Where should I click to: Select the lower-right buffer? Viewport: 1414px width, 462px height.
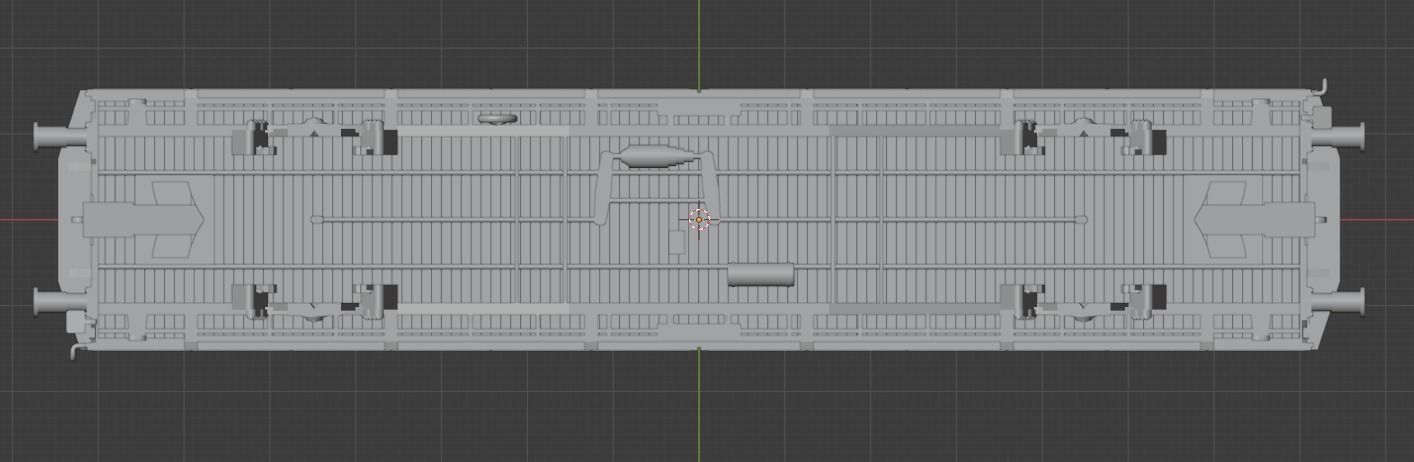click(x=1336, y=301)
